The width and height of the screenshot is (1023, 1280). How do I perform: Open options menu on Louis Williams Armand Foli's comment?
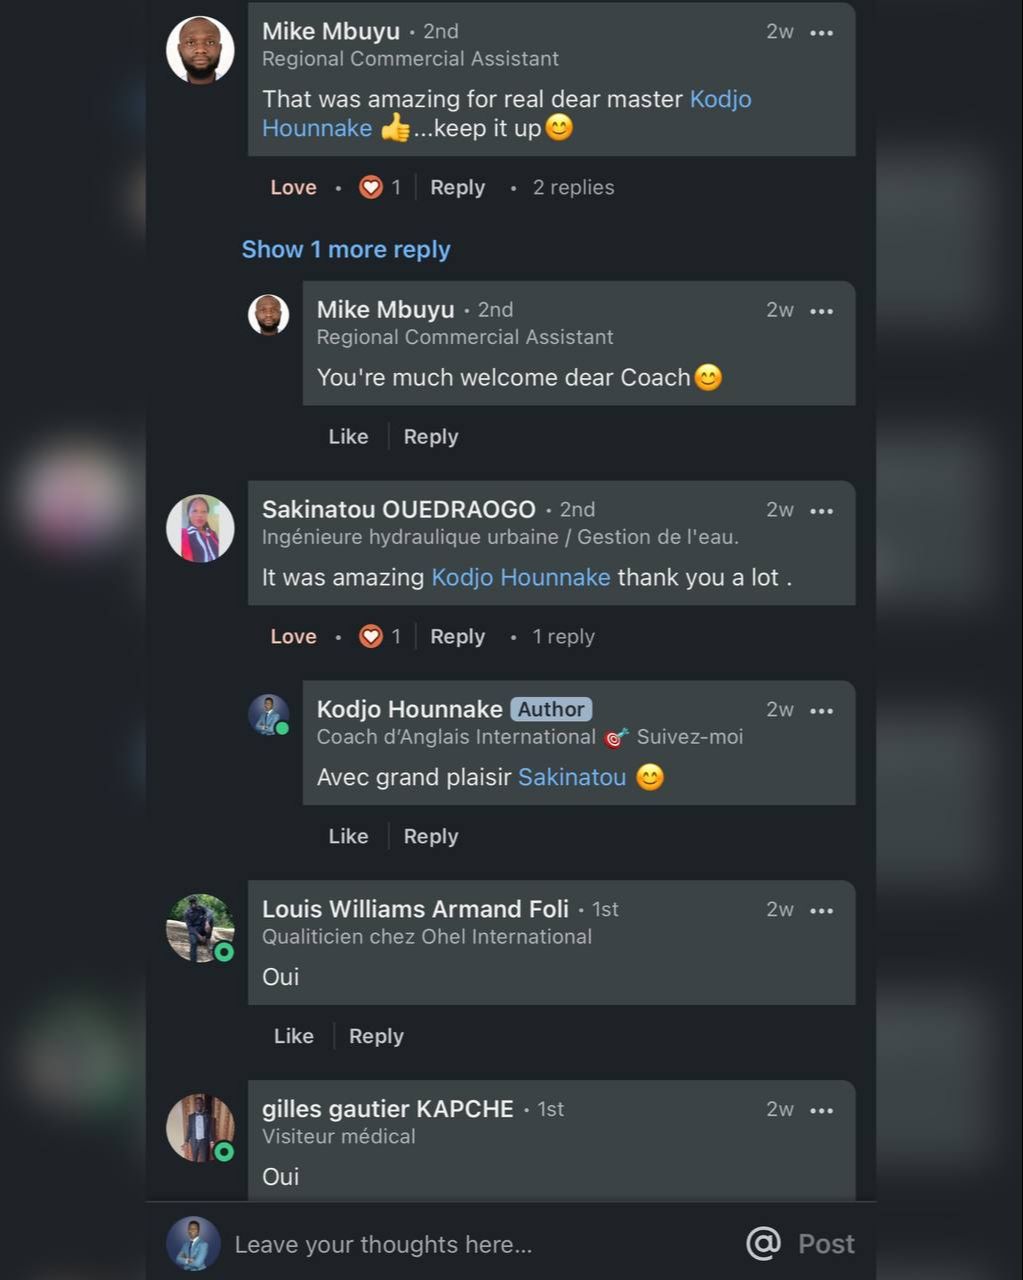[821, 911]
